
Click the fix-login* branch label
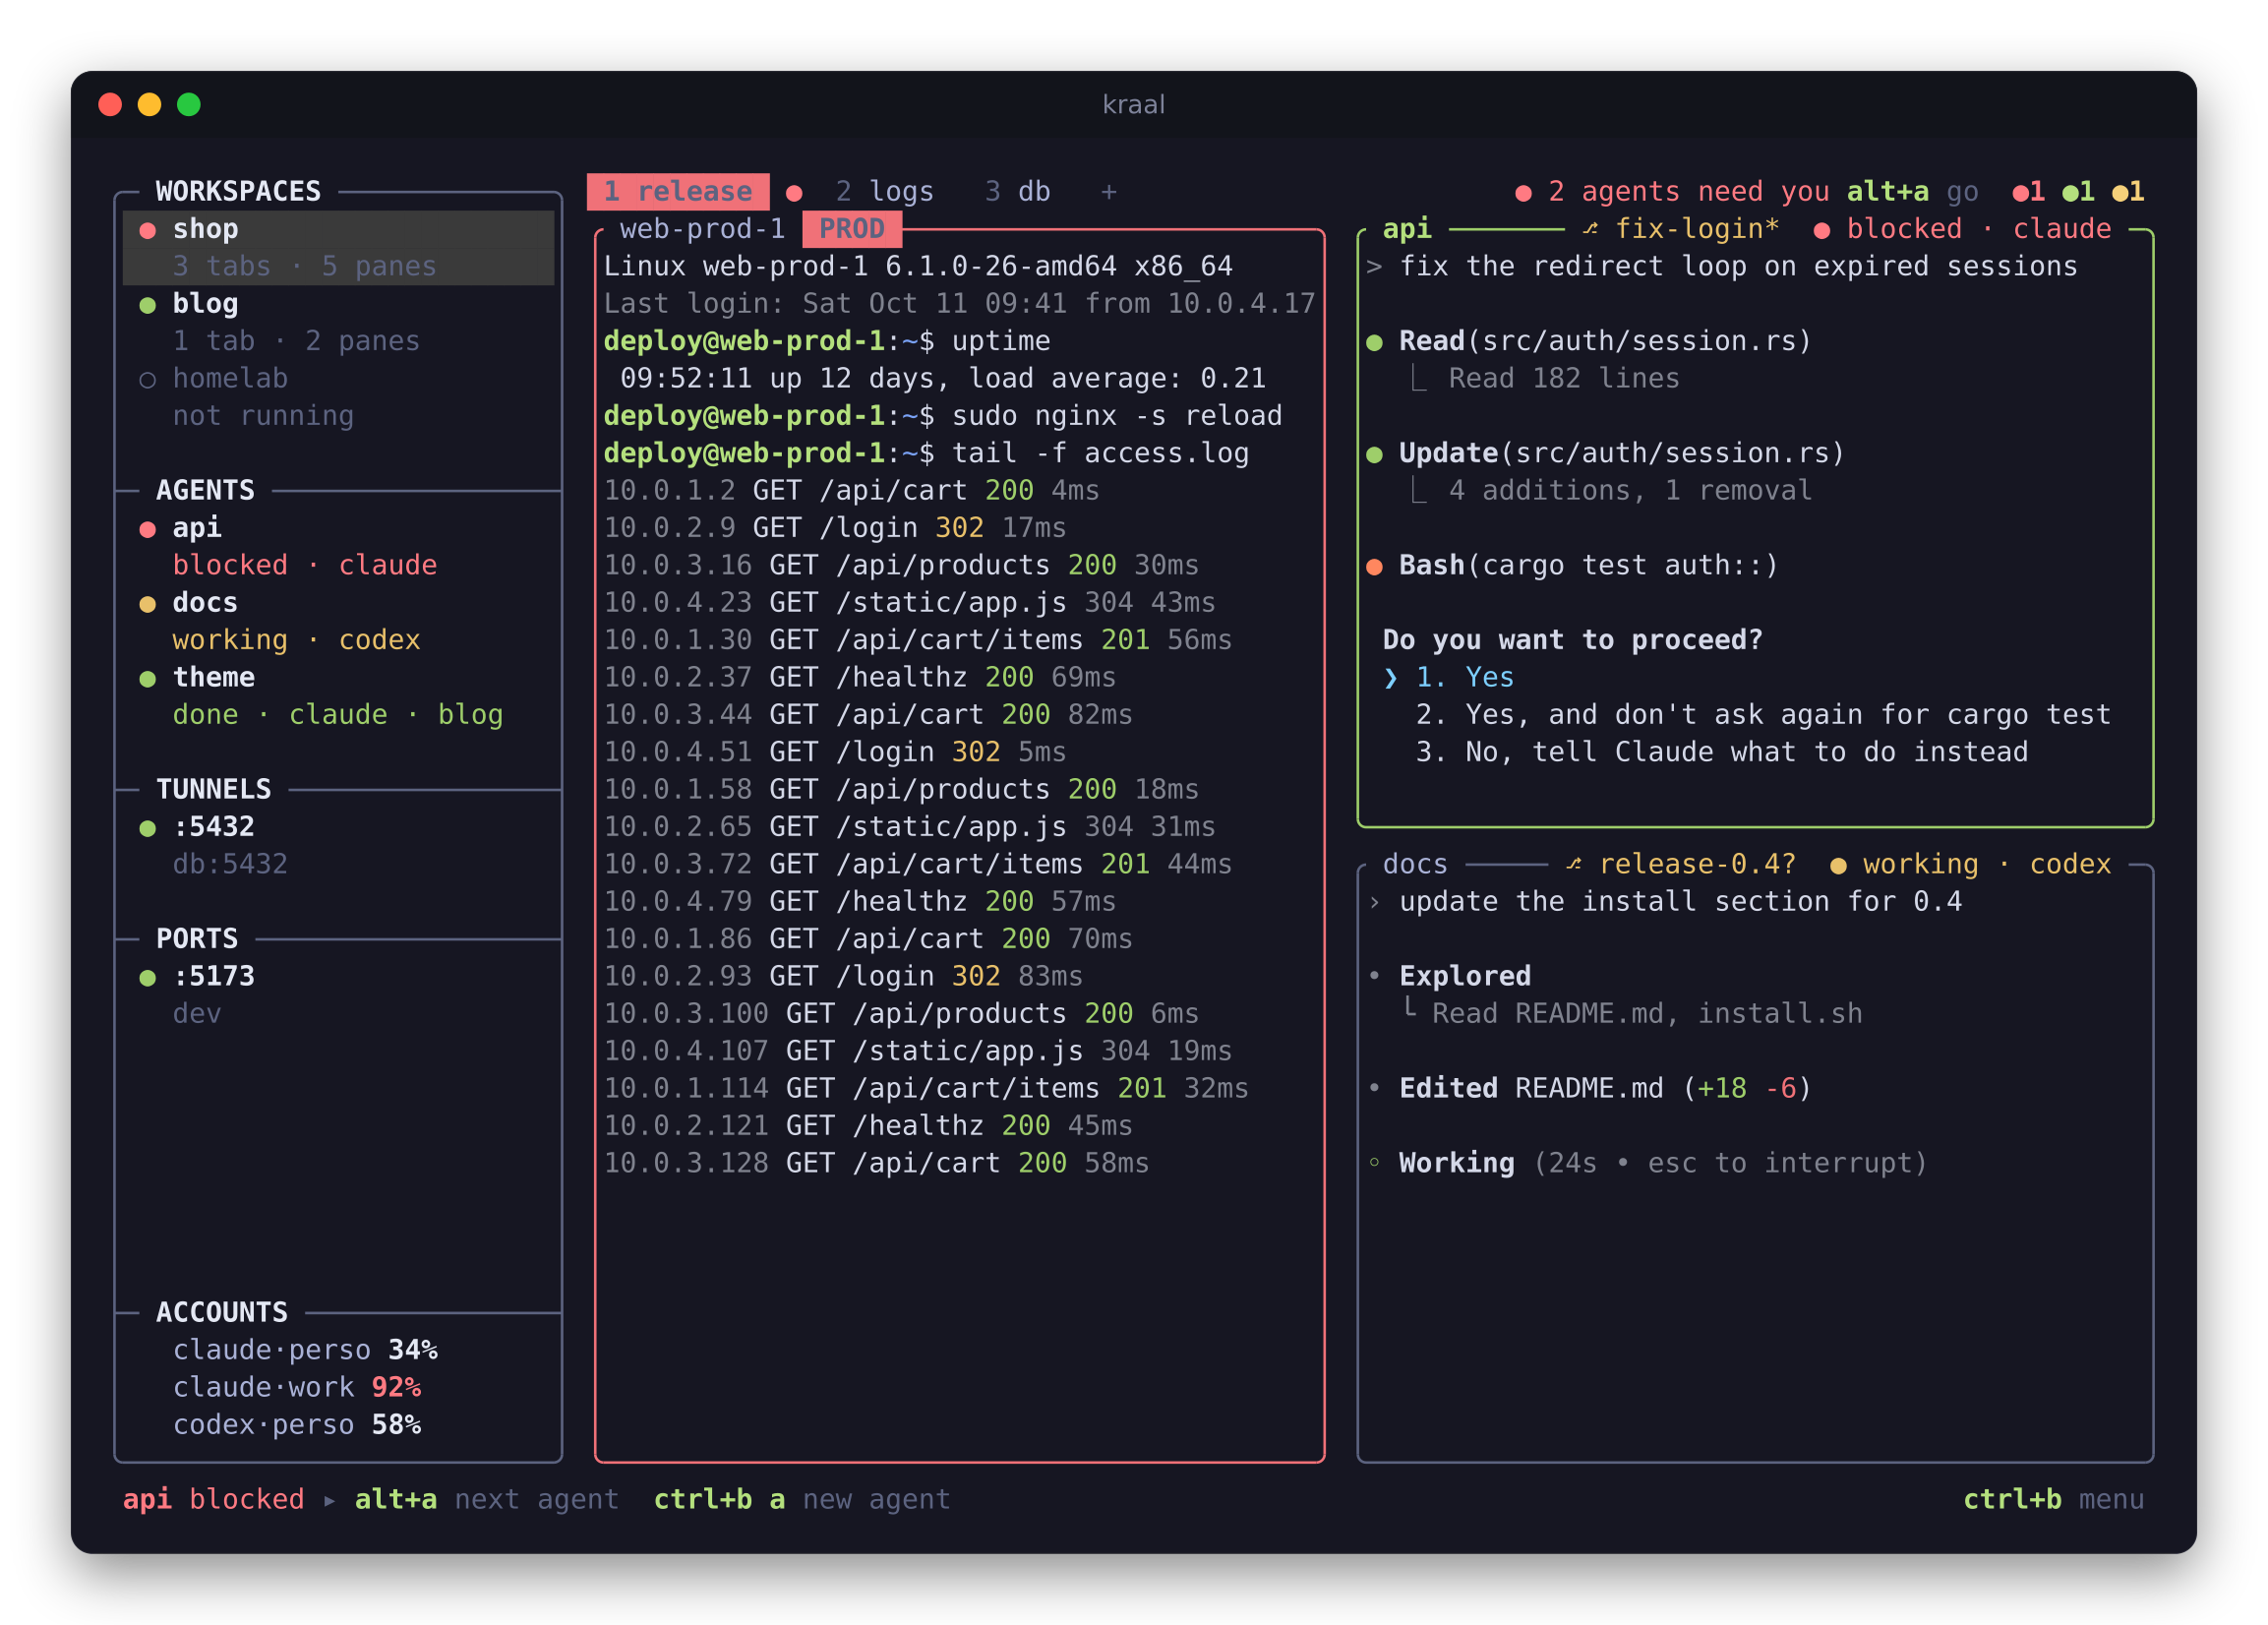point(1681,229)
